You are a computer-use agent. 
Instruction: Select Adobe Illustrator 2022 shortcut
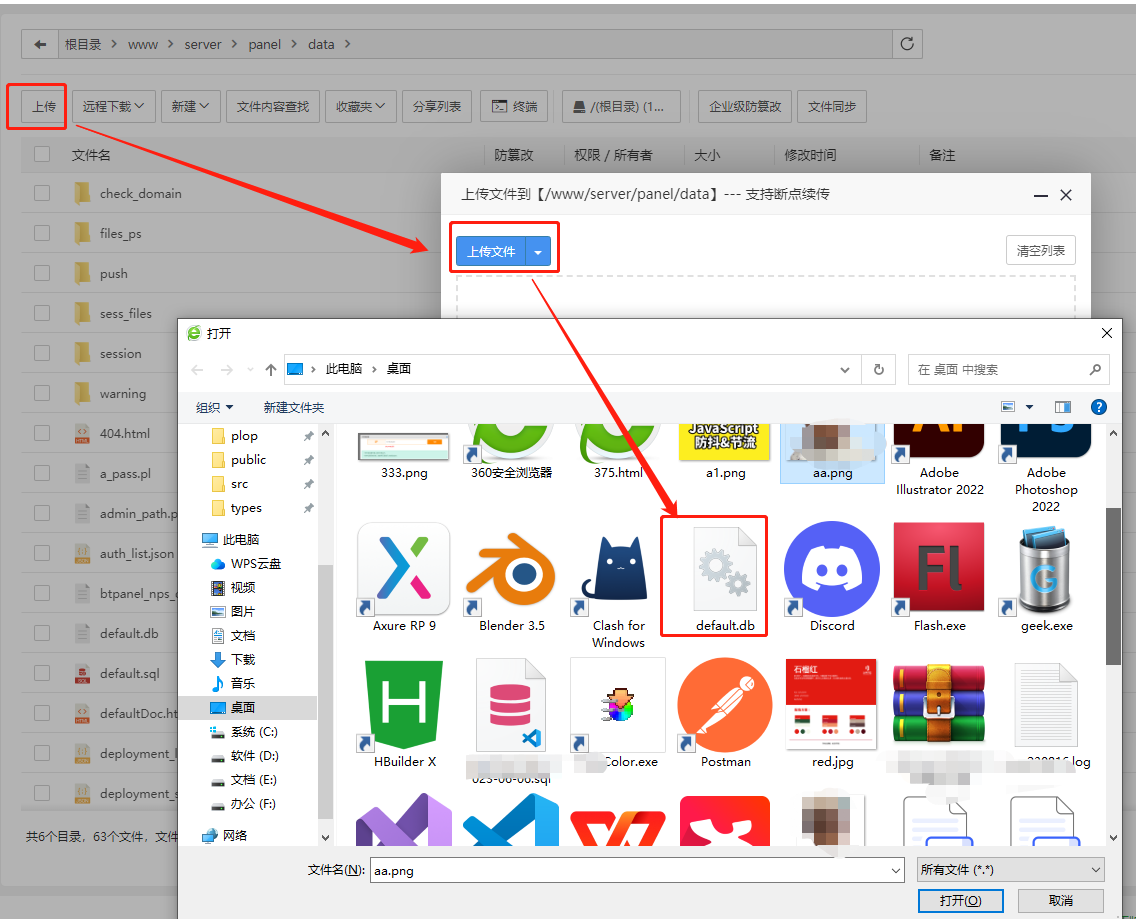(939, 462)
